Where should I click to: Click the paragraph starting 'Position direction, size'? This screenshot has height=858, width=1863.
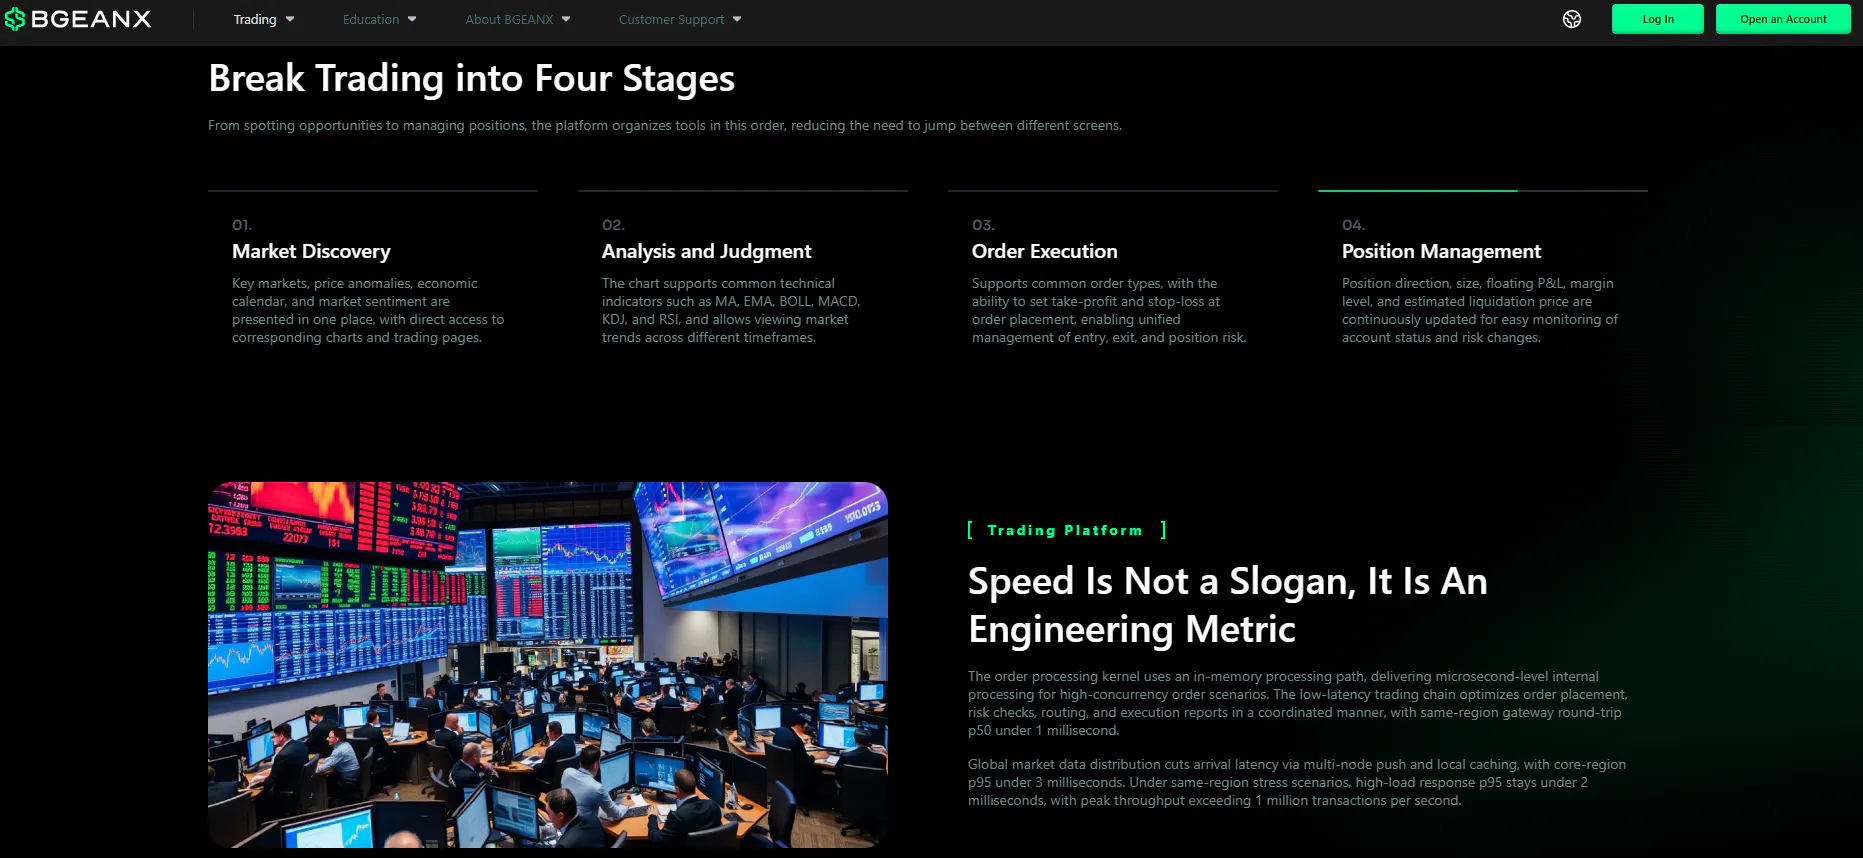click(x=1480, y=310)
